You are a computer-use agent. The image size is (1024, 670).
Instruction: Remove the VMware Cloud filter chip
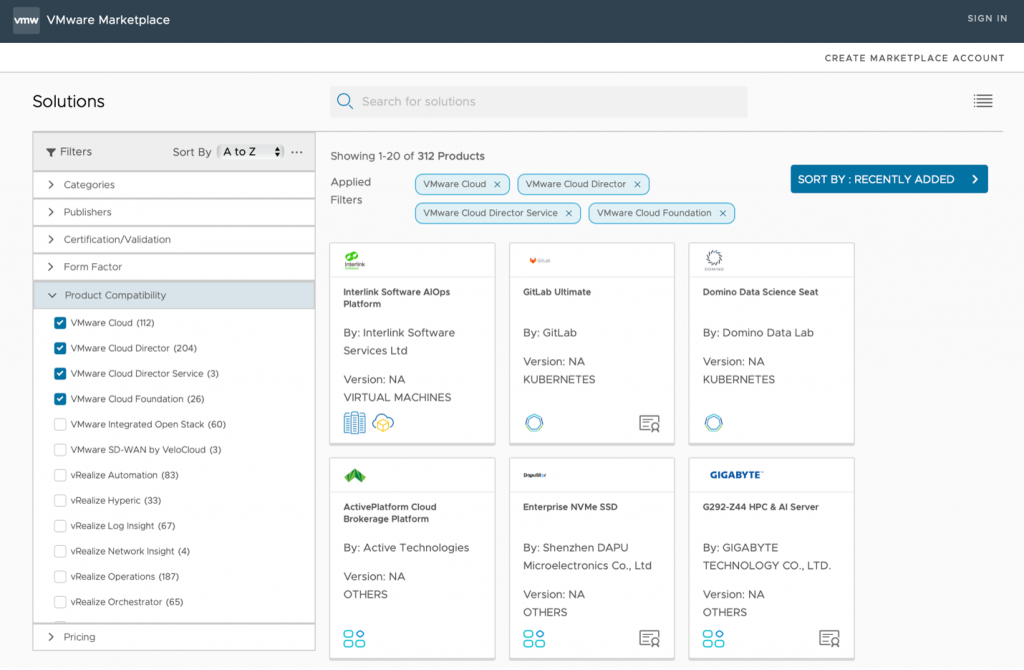(497, 185)
